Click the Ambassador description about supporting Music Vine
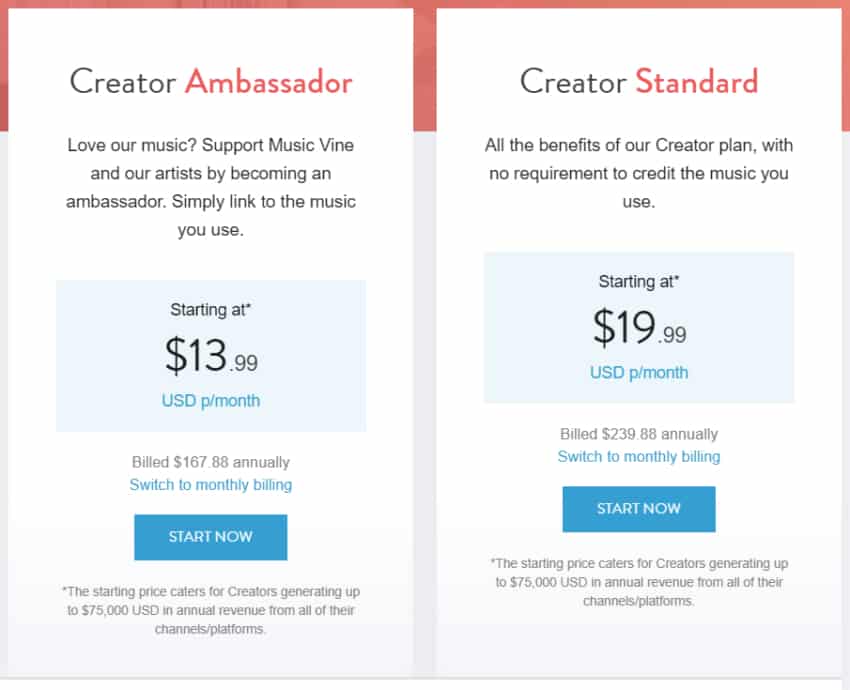The height and width of the screenshot is (690, 850). (x=211, y=187)
